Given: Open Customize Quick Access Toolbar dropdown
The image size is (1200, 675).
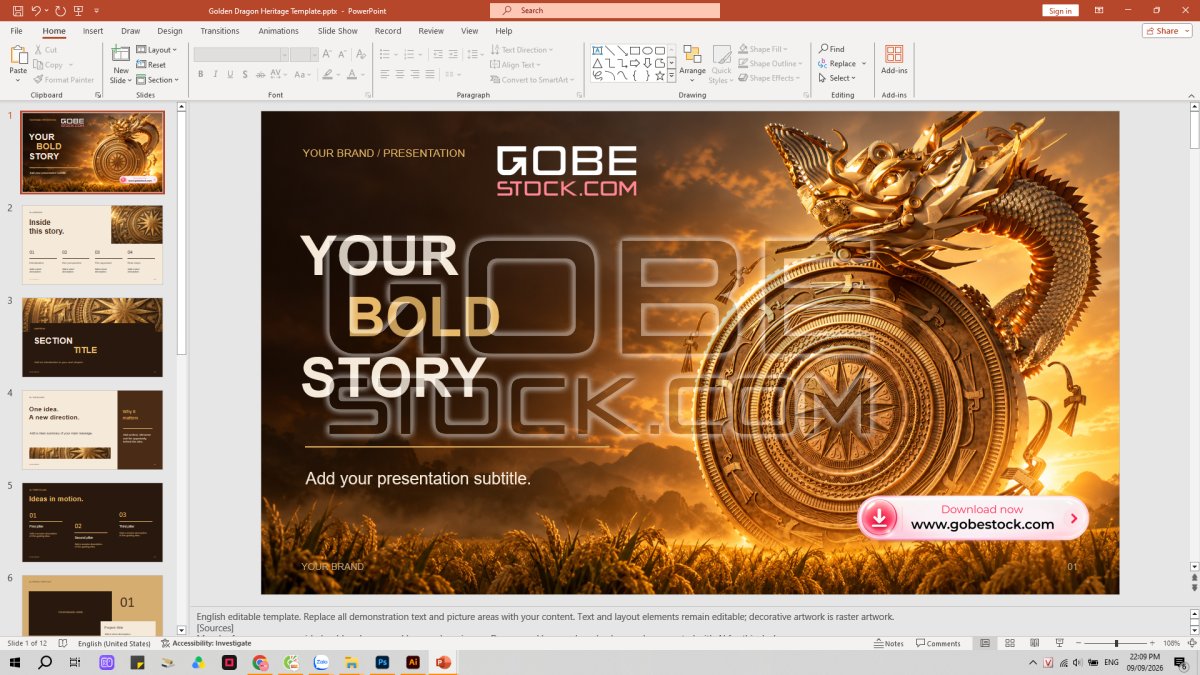Looking at the screenshot, I should click(x=99, y=10).
